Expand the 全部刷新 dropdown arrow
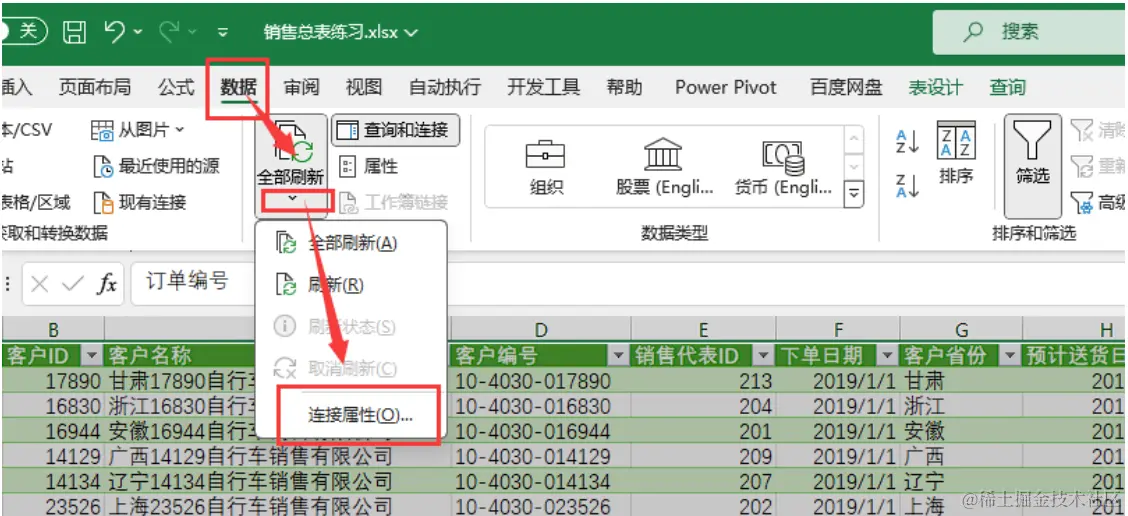1128x516 pixels. point(291,199)
